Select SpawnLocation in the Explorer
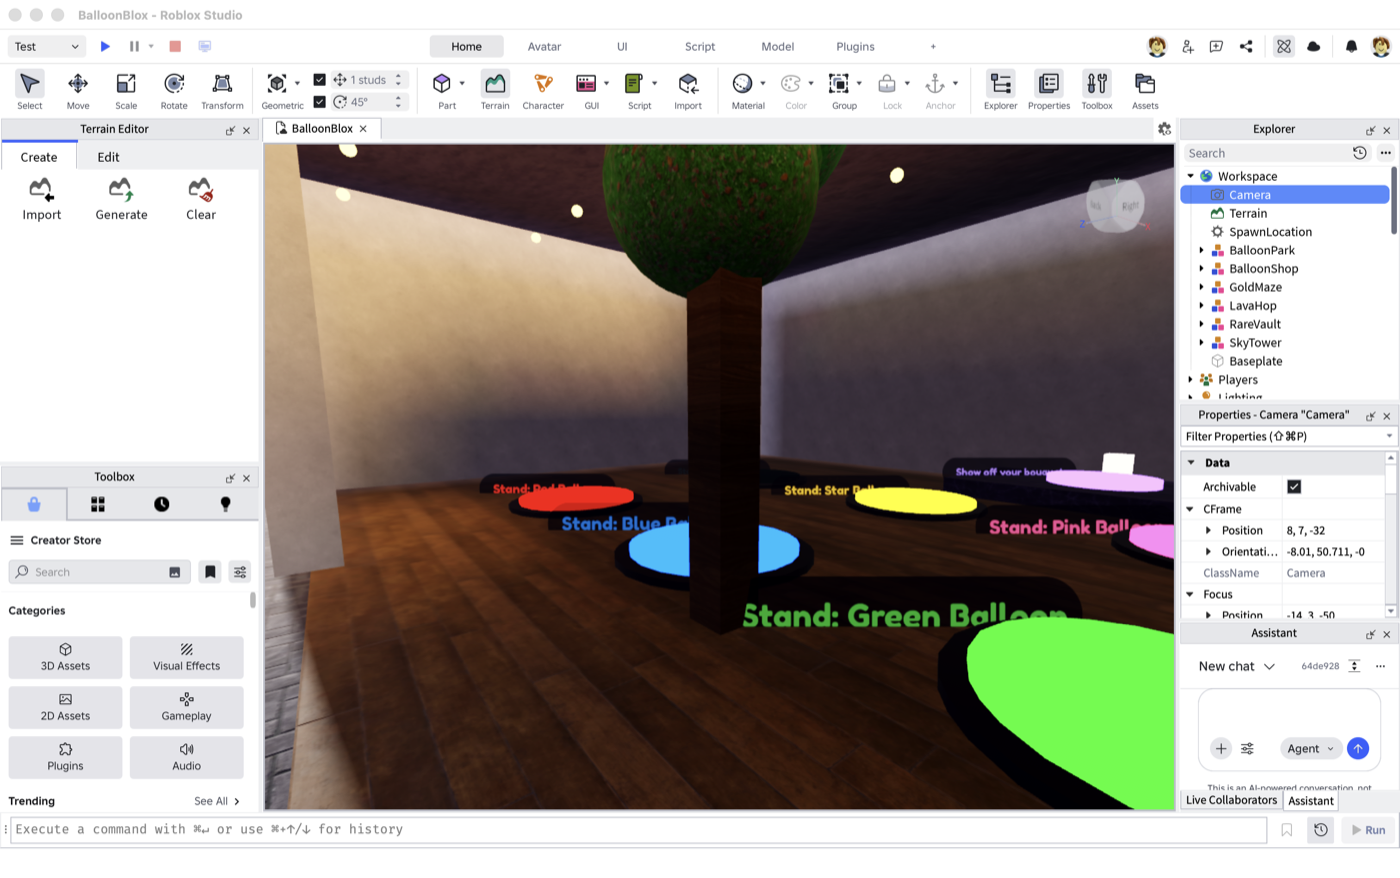The height and width of the screenshot is (878, 1400). pyautogui.click(x=1270, y=232)
